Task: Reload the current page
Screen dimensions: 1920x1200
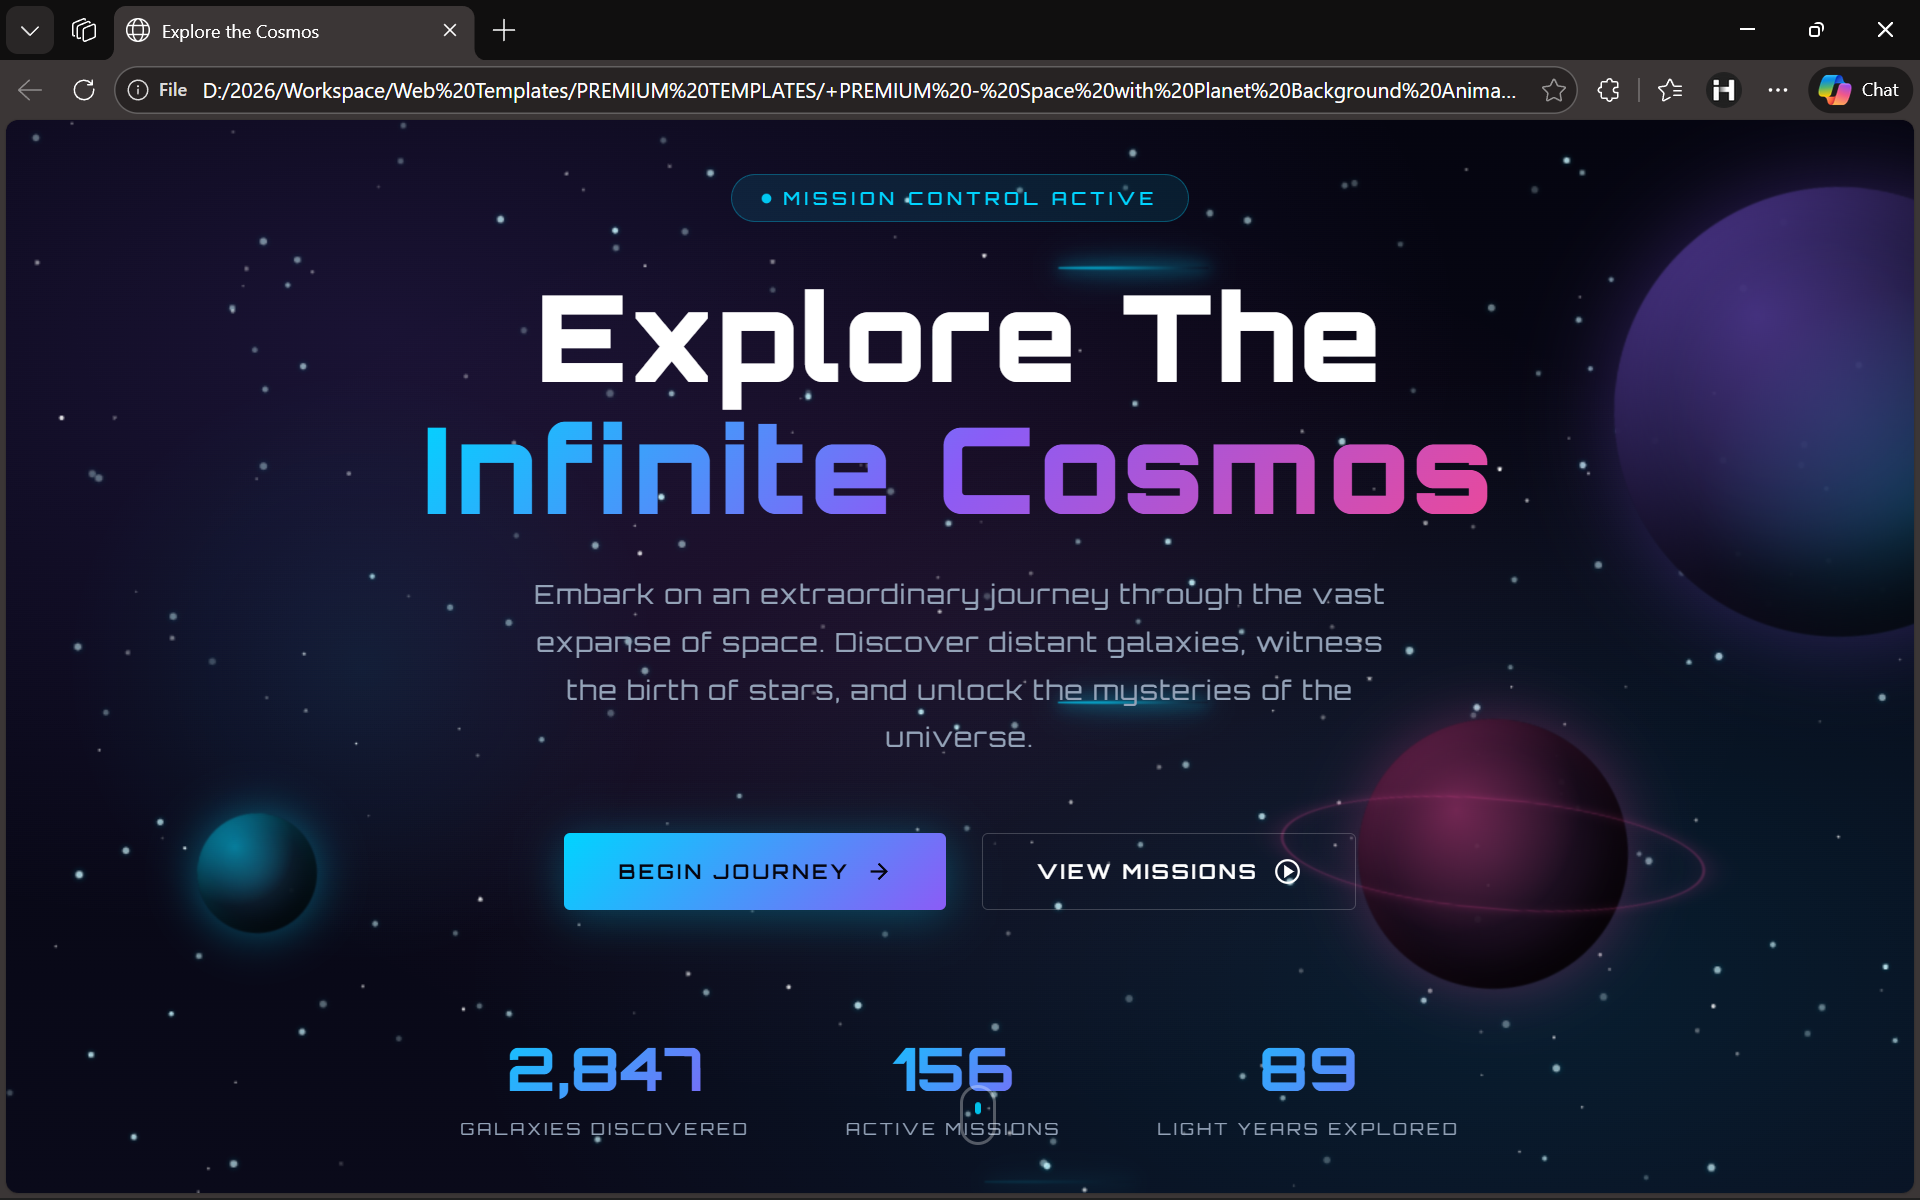Action: pos(84,90)
